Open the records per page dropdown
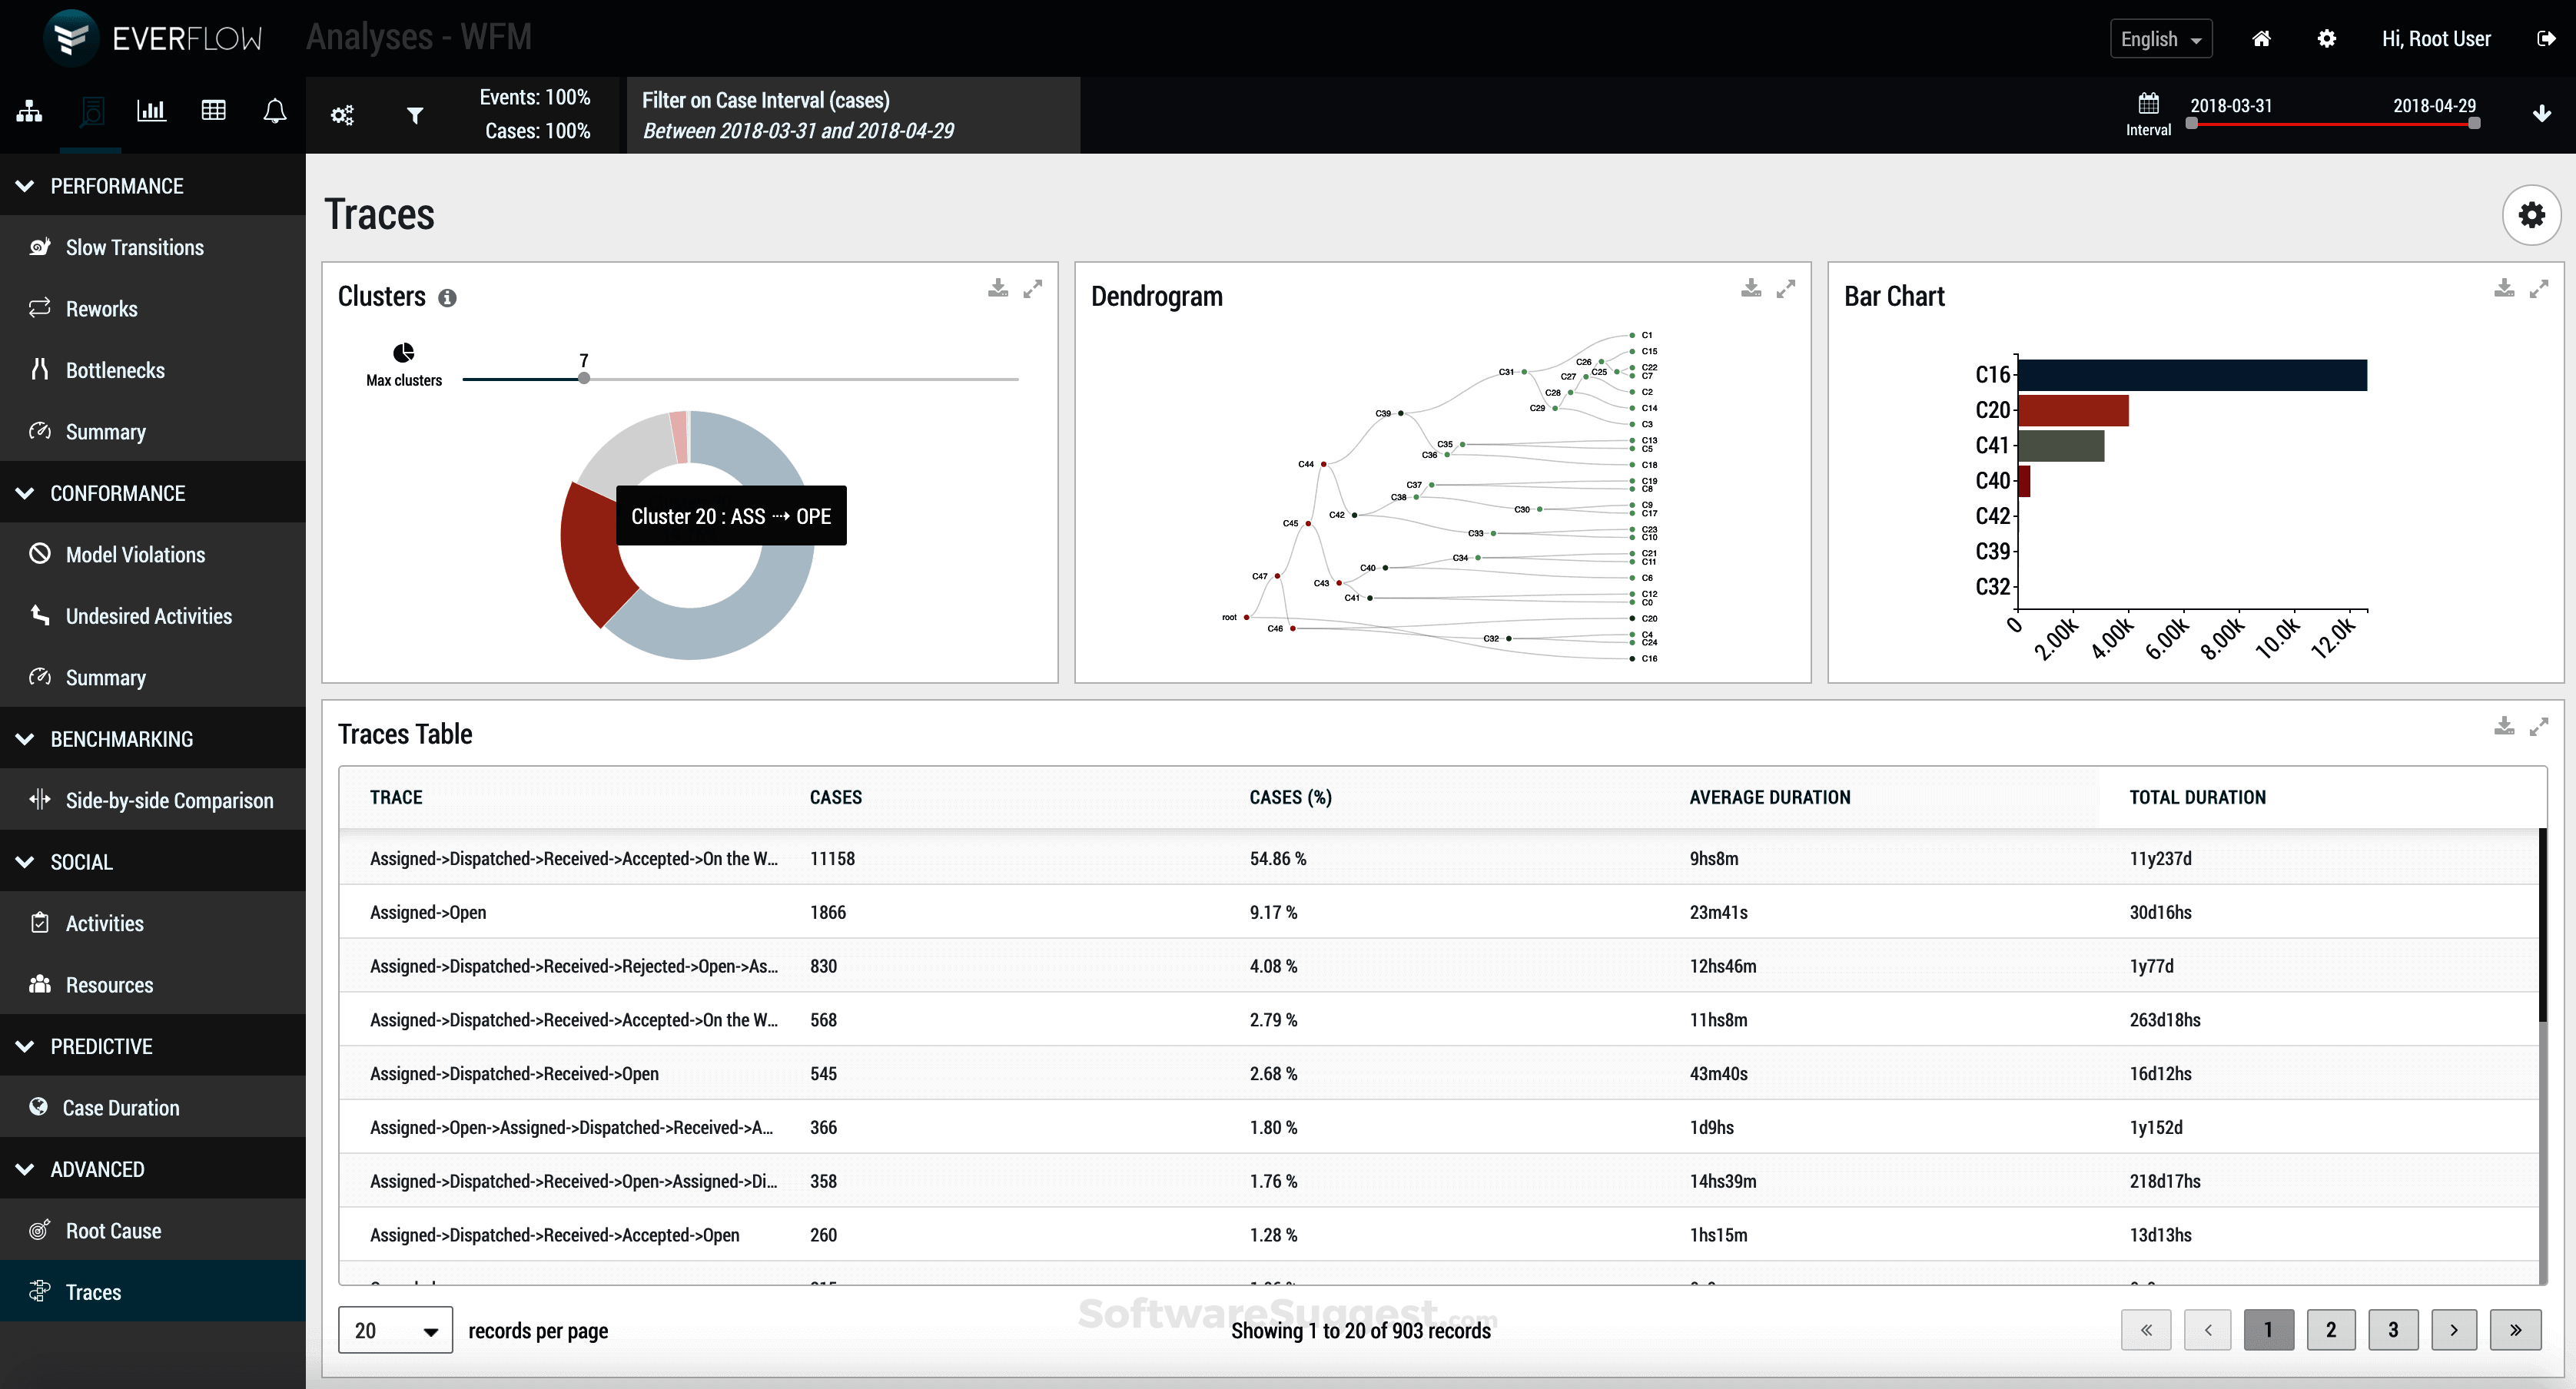 pos(394,1330)
